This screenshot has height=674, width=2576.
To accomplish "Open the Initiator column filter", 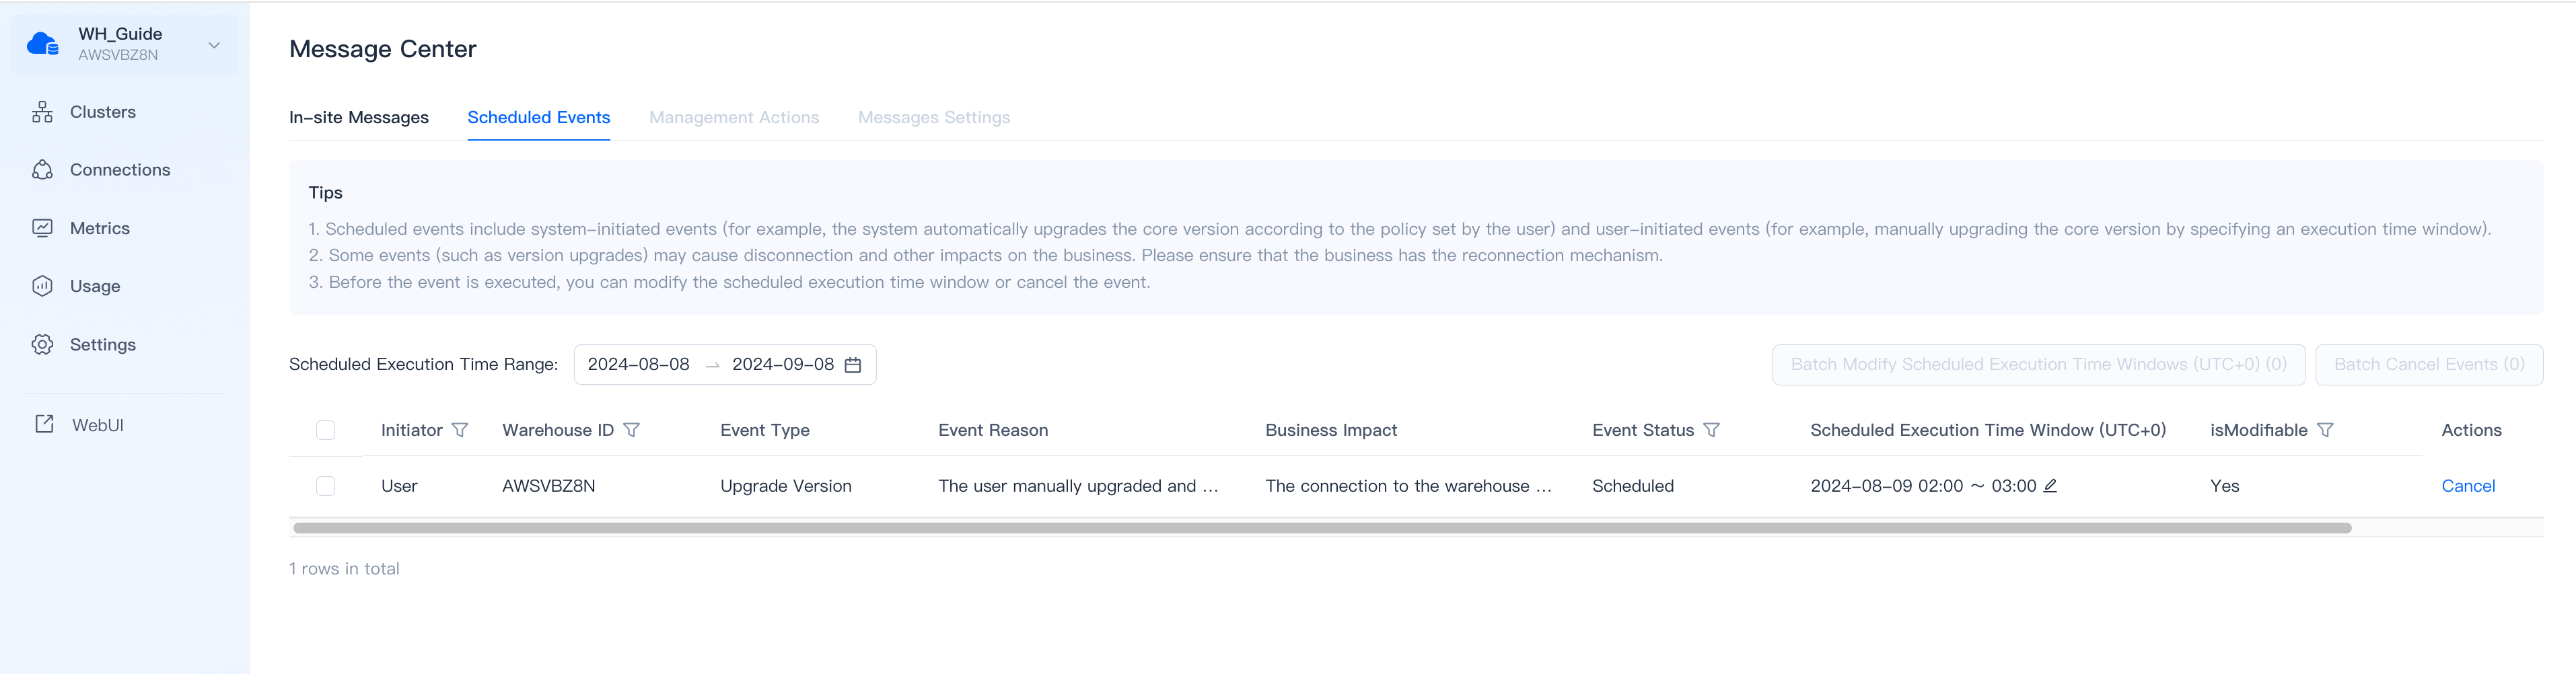I will 460,430.
